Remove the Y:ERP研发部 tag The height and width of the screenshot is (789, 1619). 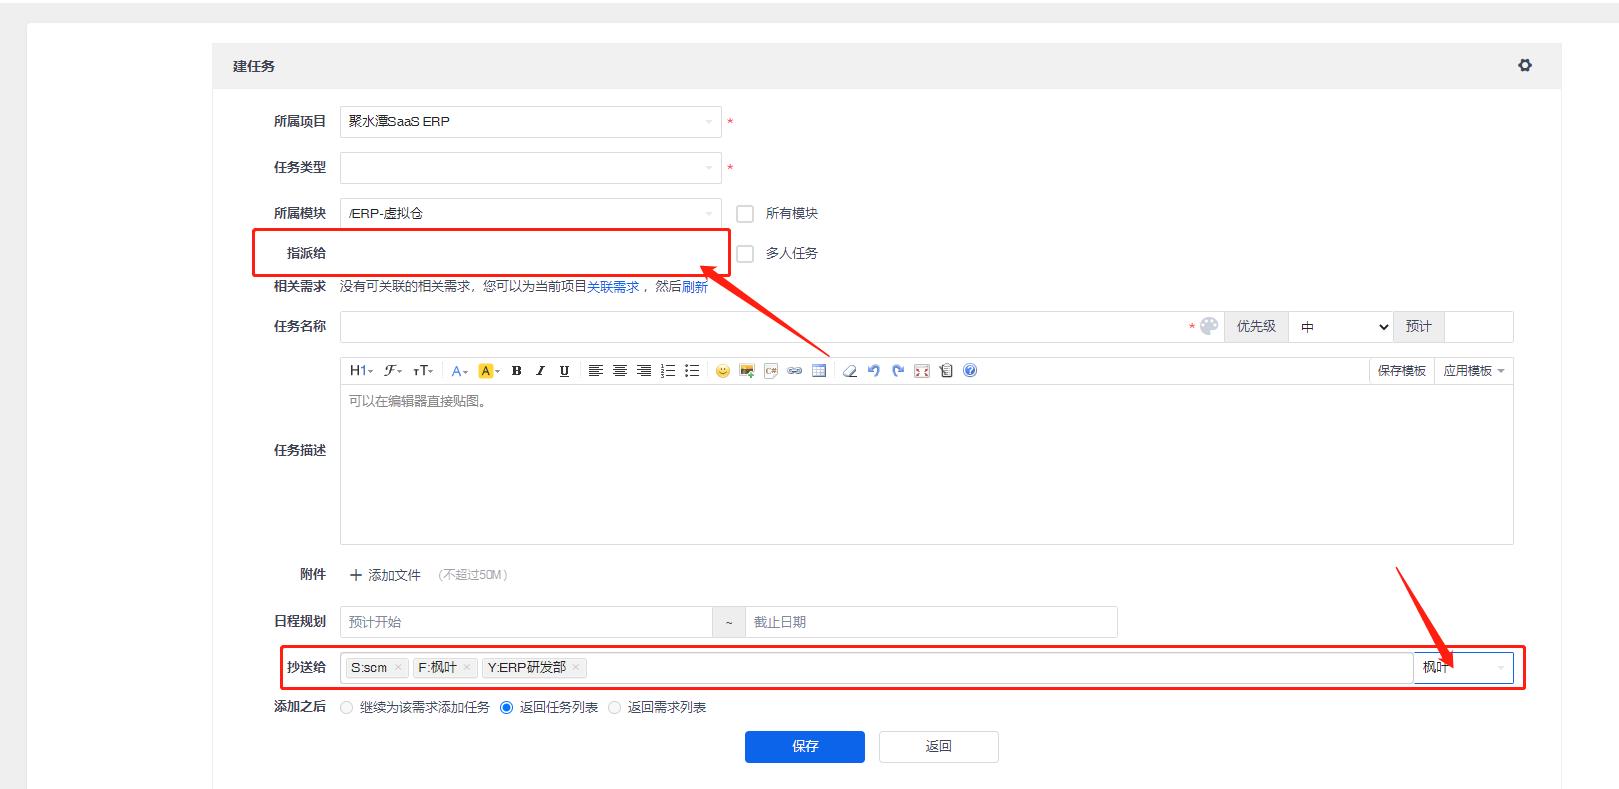576,668
